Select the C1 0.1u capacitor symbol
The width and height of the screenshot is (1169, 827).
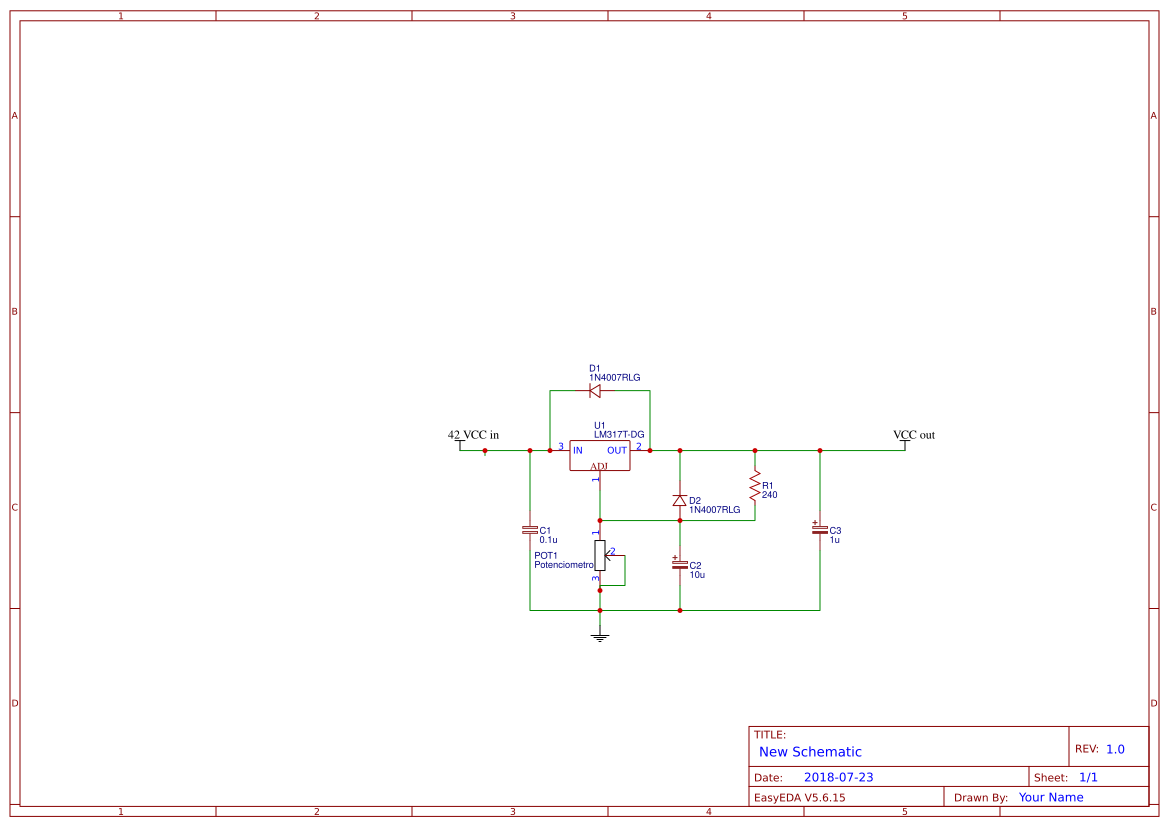click(x=529, y=528)
